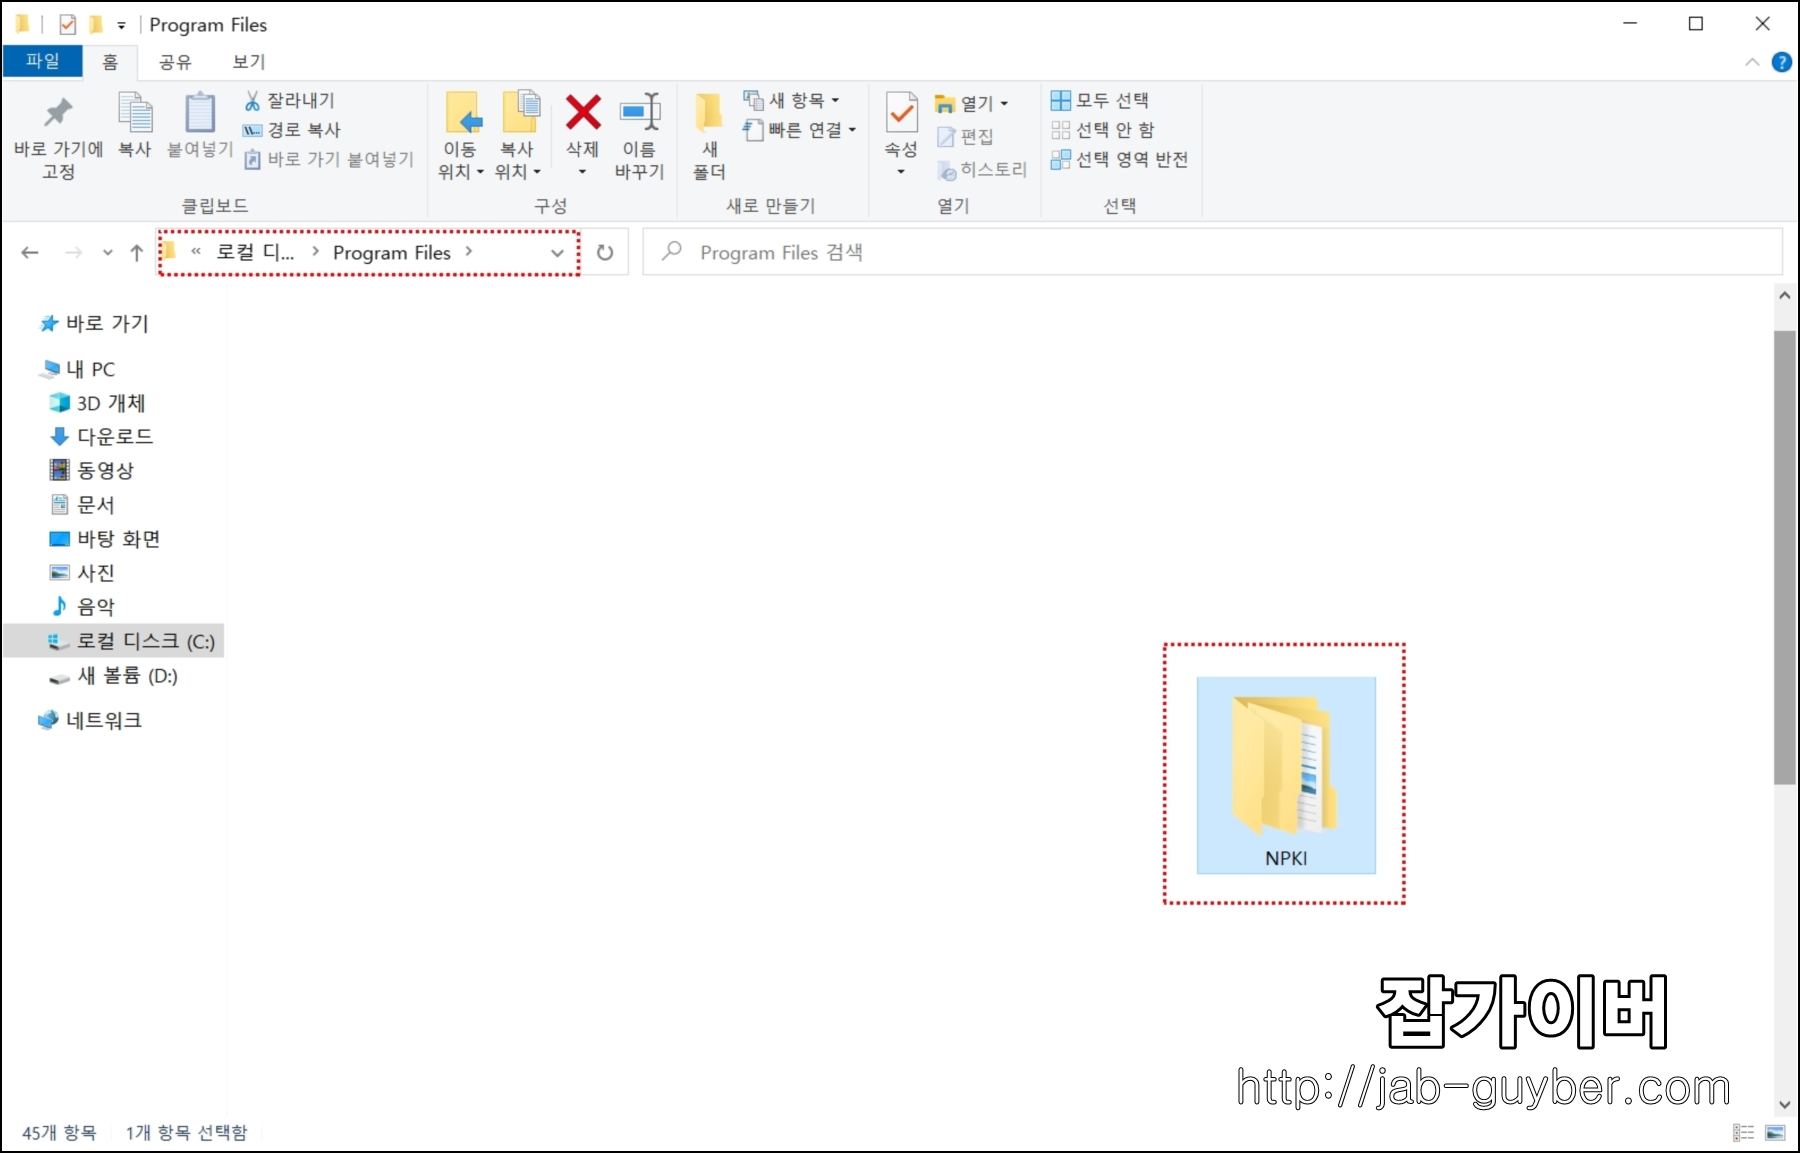
Task: Select the 잘라내기 (Cut) icon
Action: pos(252,99)
